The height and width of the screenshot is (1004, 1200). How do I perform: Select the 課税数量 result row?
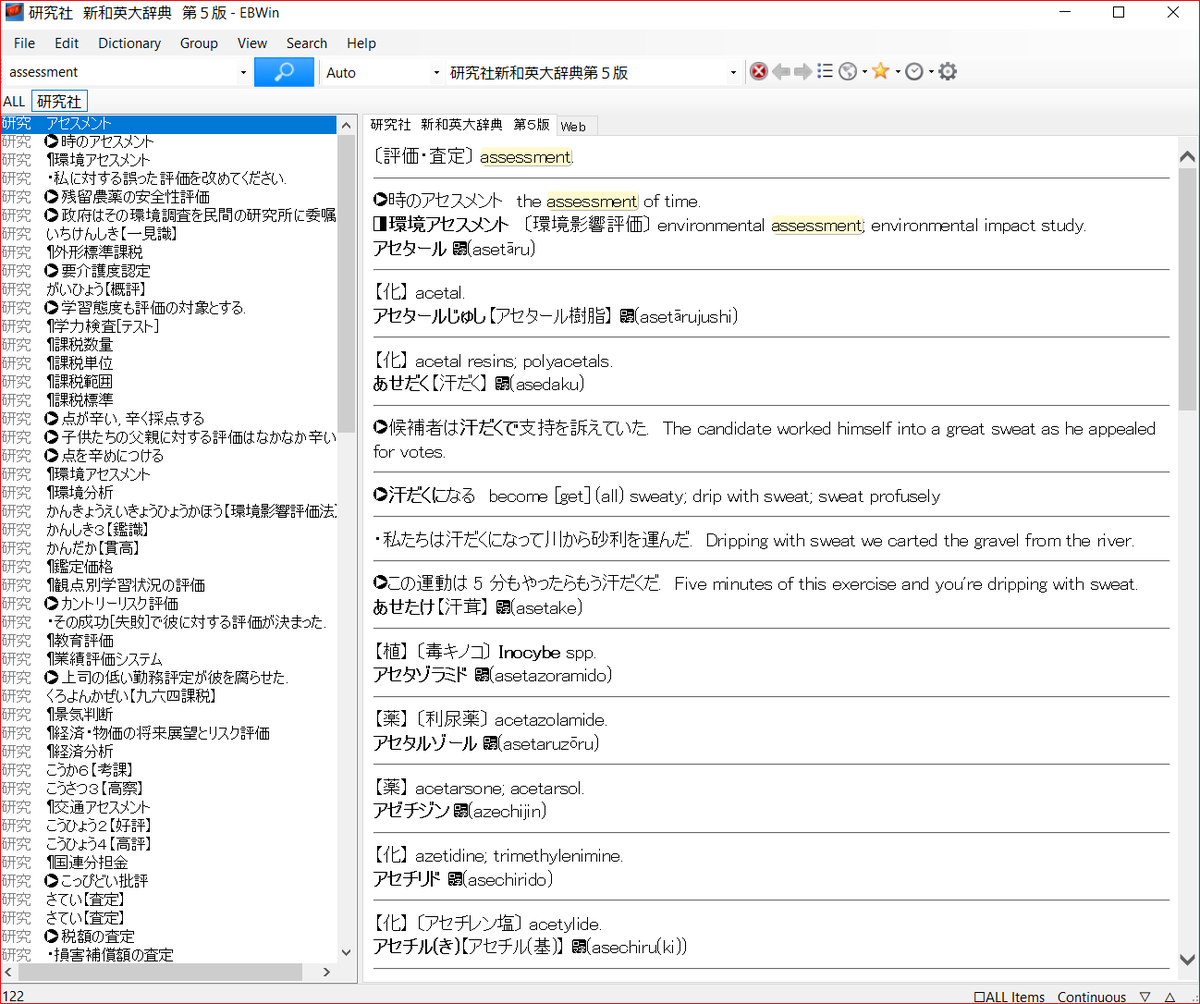coord(168,345)
